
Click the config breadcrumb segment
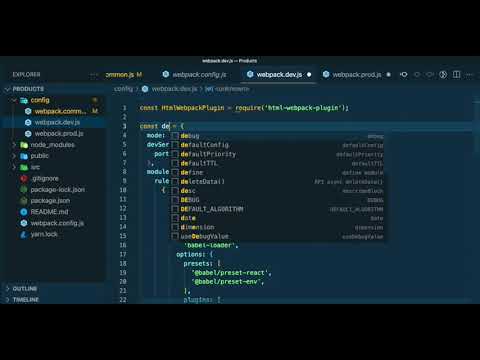point(123,89)
